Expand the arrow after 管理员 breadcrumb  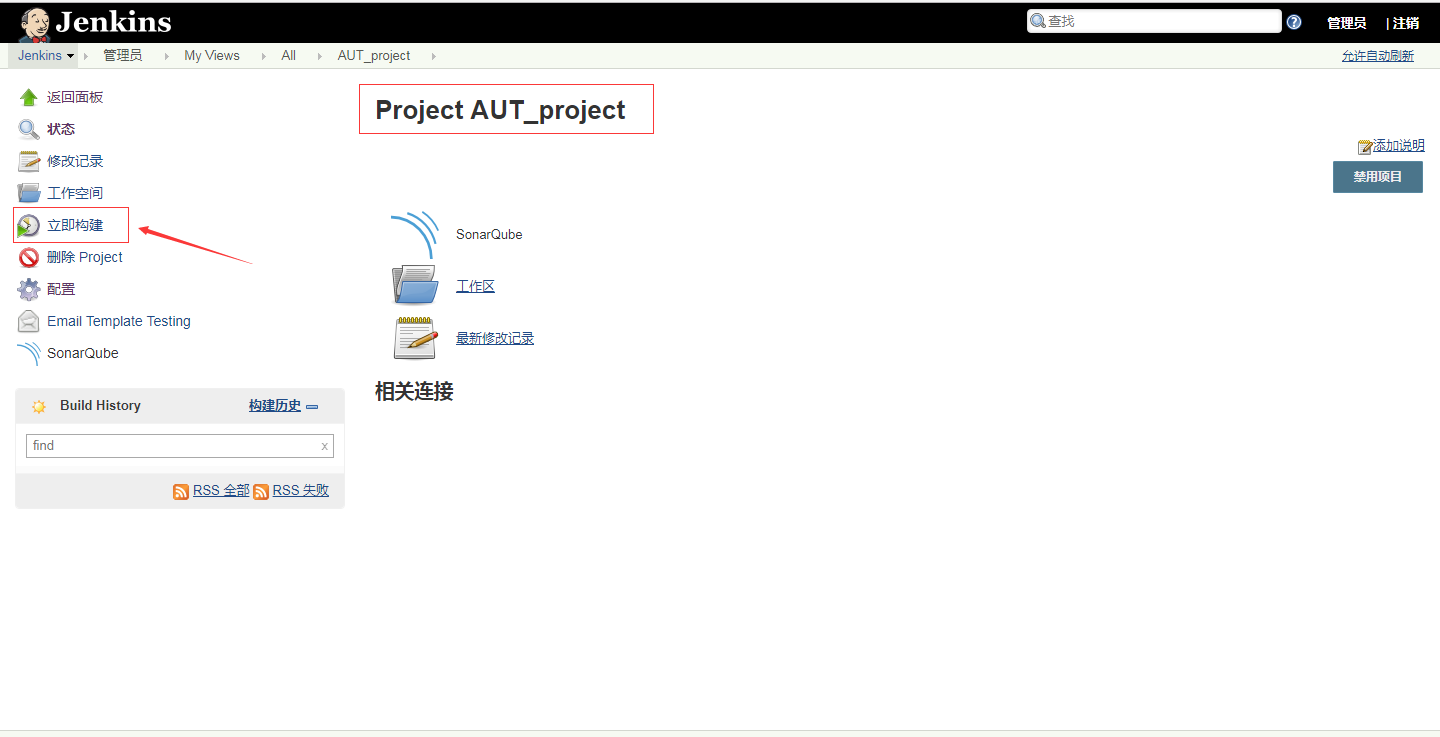click(166, 56)
